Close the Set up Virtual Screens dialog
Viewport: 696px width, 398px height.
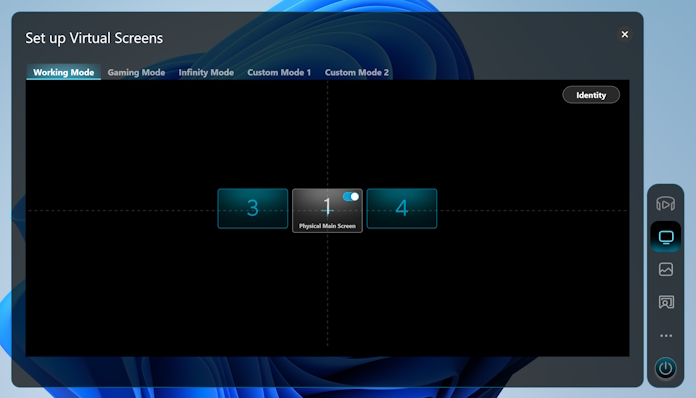click(x=625, y=34)
